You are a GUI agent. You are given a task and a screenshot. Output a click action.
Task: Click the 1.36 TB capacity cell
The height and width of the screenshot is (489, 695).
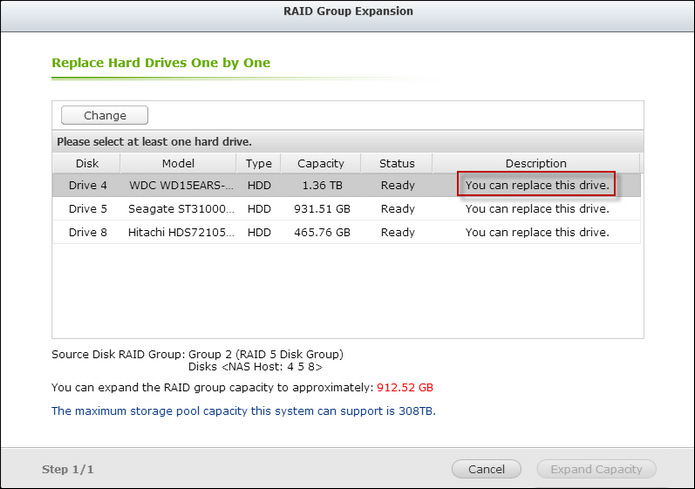tap(322, 185)
